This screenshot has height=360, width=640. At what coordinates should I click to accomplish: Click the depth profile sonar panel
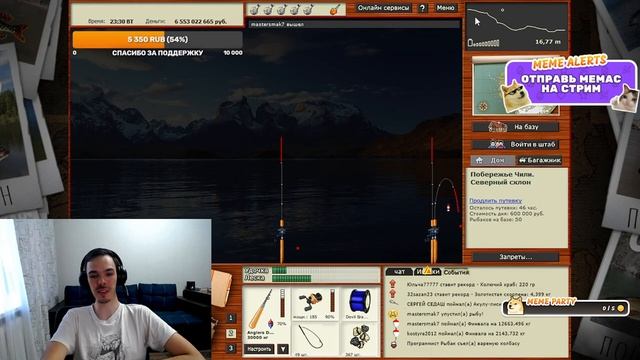tap(517, 27)
